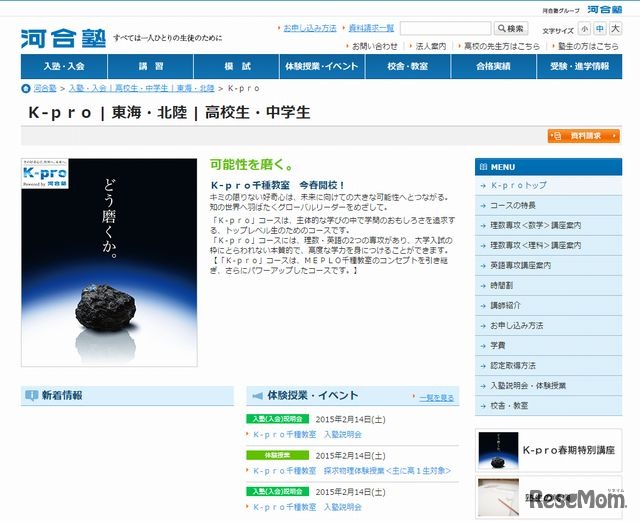Open the 校舎・教室 navigation tab

pos(408,67)
